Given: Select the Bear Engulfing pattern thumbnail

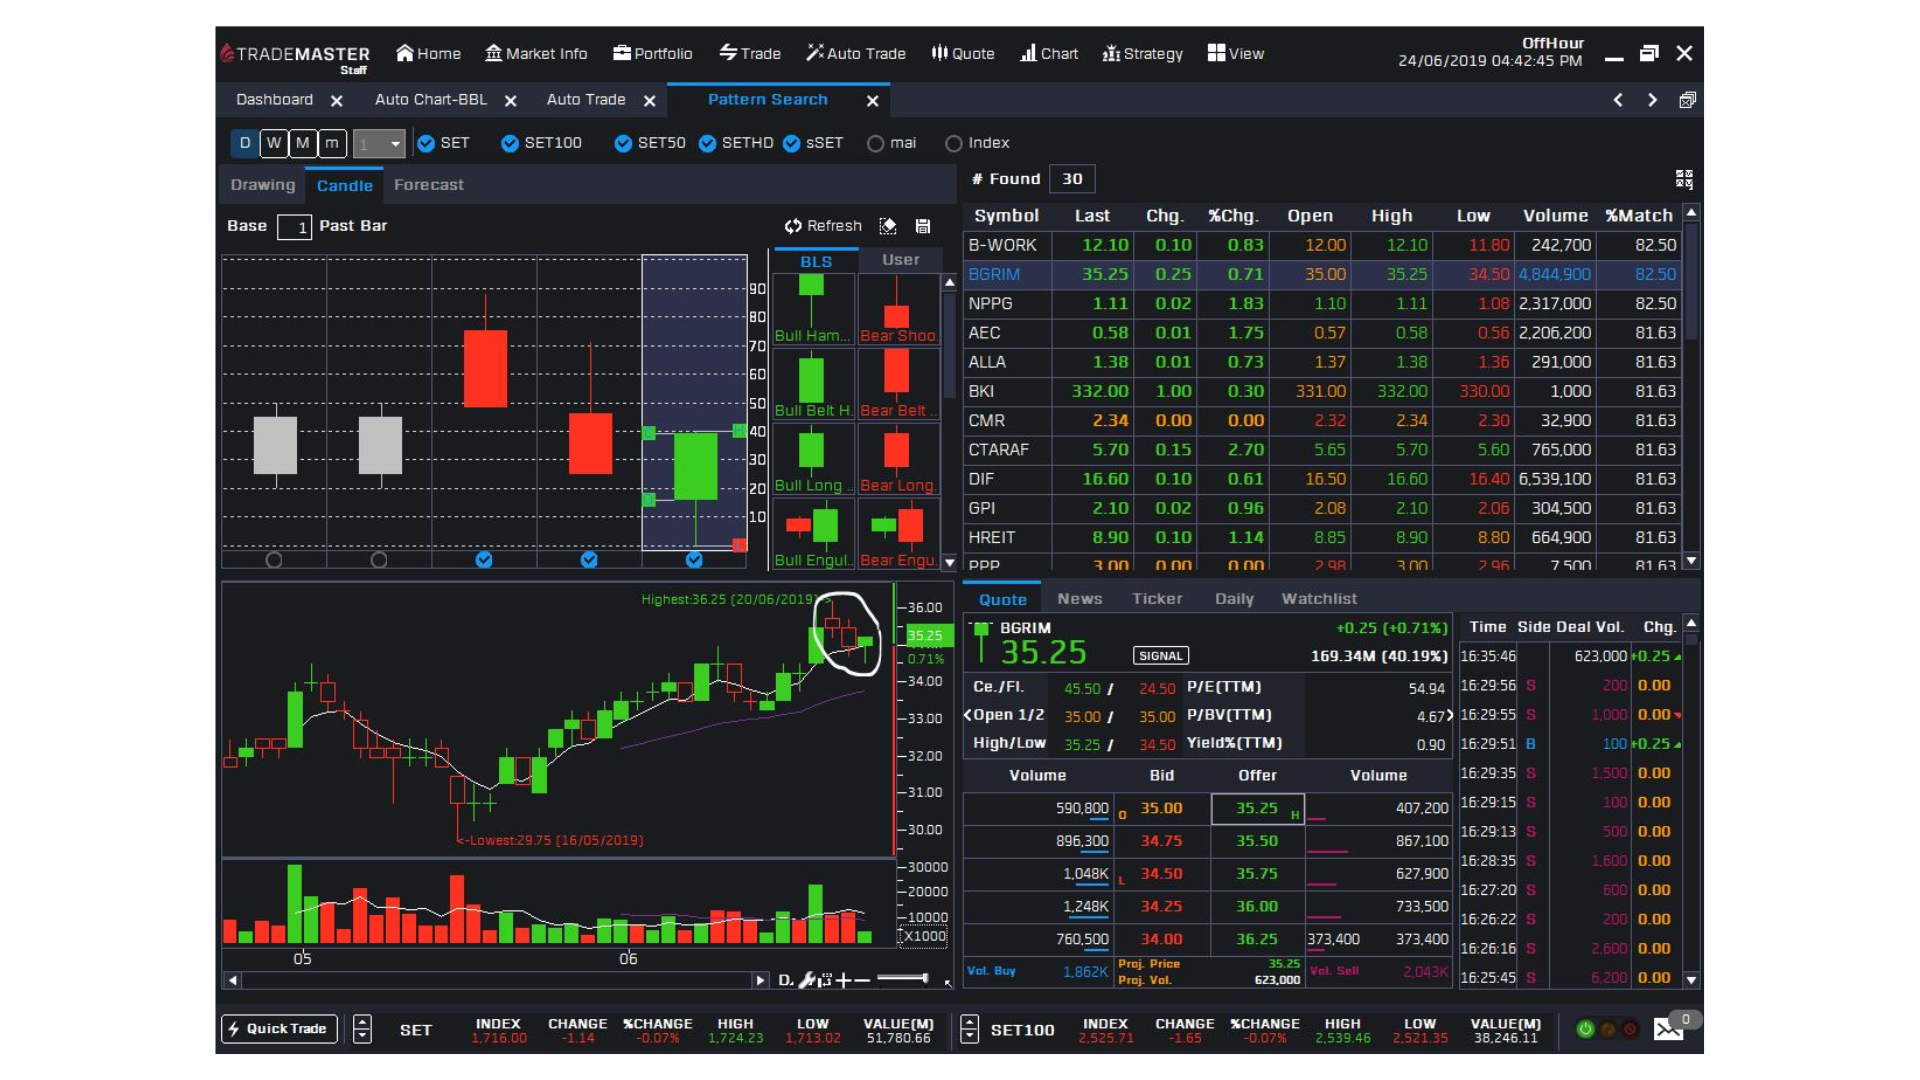Looking at the screenshot, I should tap(898, 534).
